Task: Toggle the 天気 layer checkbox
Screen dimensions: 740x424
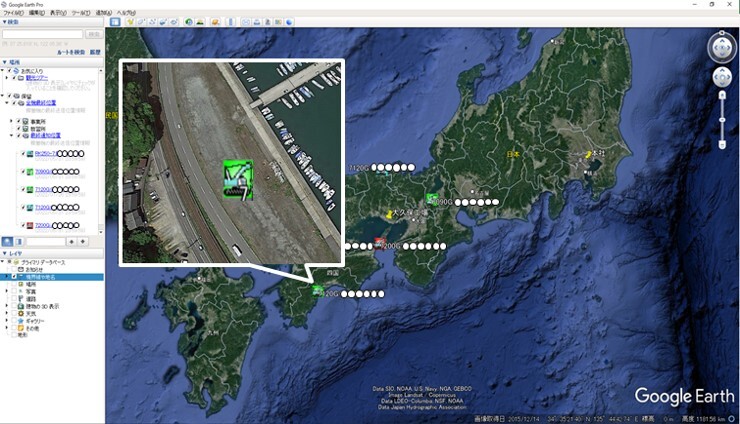Action: [15, 313]
